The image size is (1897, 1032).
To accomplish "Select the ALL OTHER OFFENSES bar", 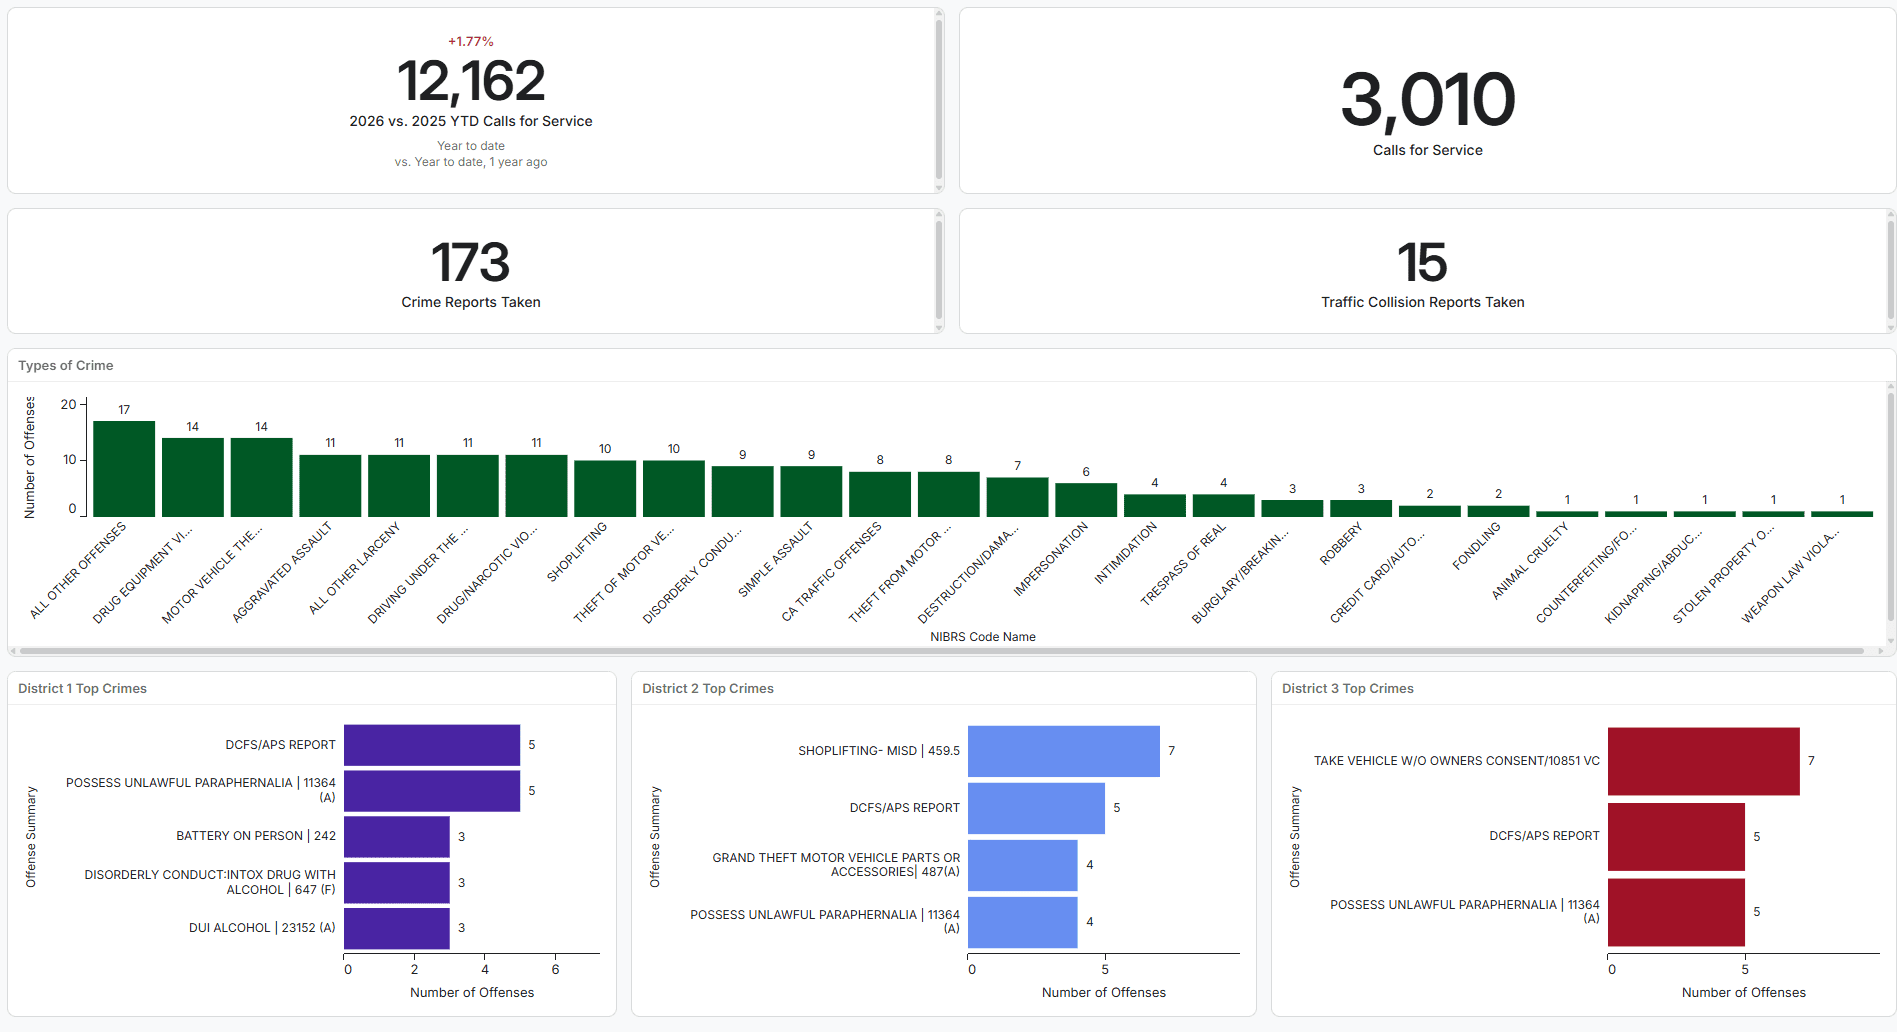I will click(124, 468).
